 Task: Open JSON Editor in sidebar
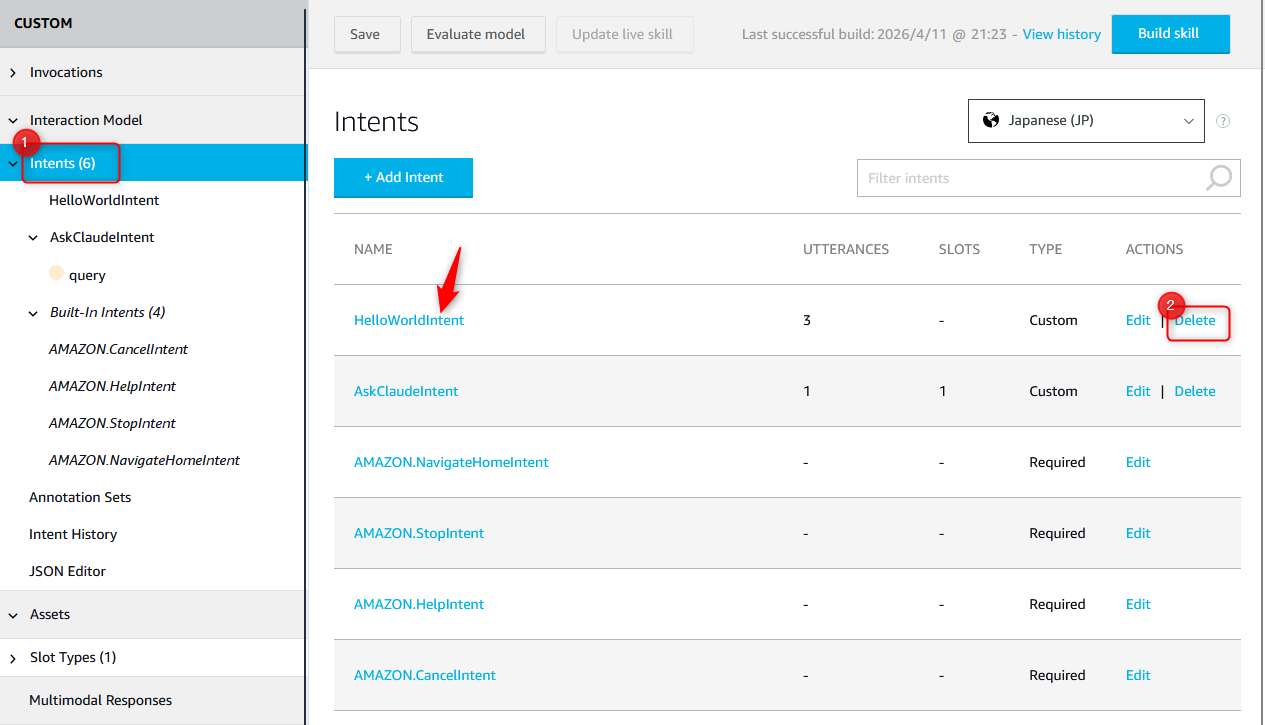tap(67, 571)
